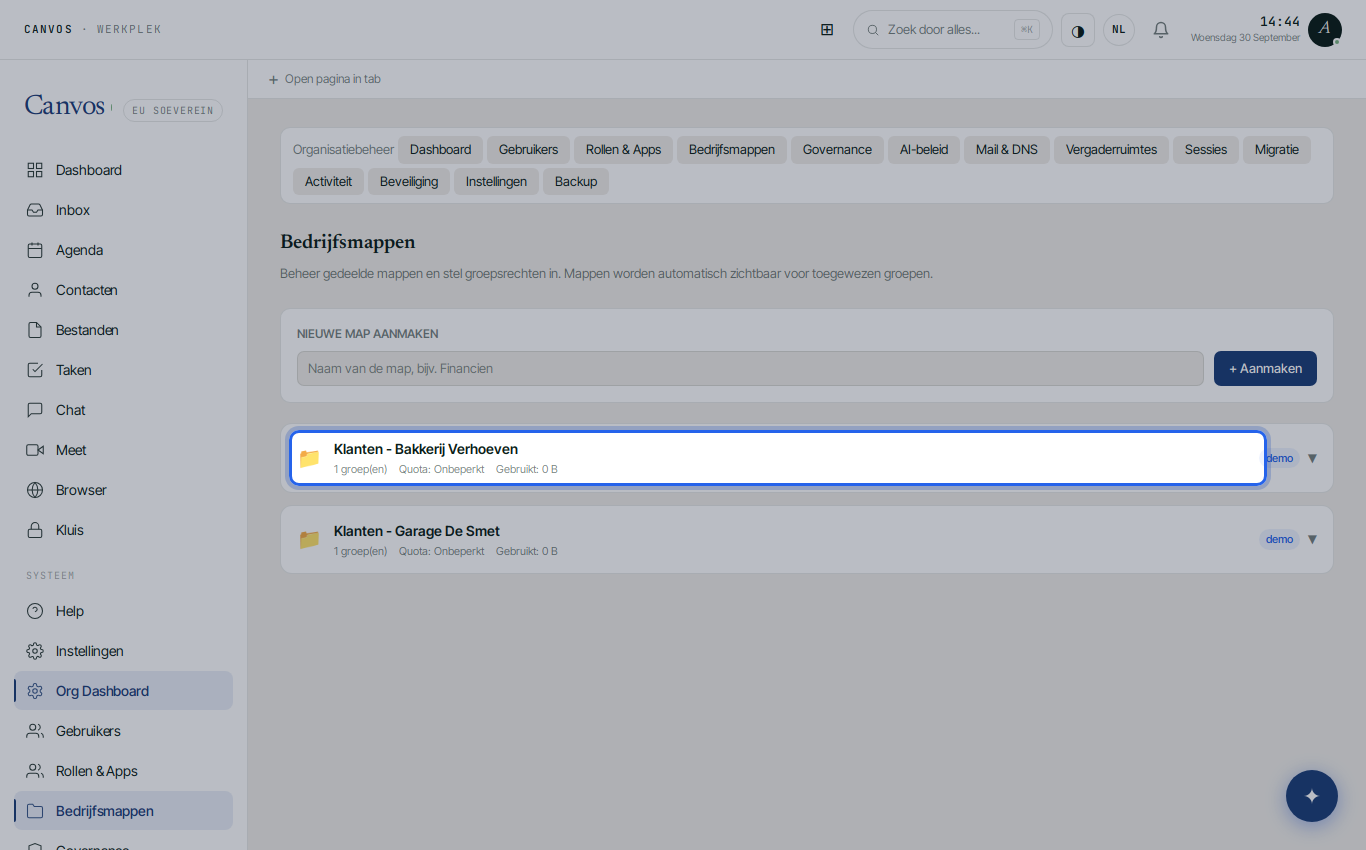
Task: Click the floating AI assistant sparkle button
Action: point(1312,796)
